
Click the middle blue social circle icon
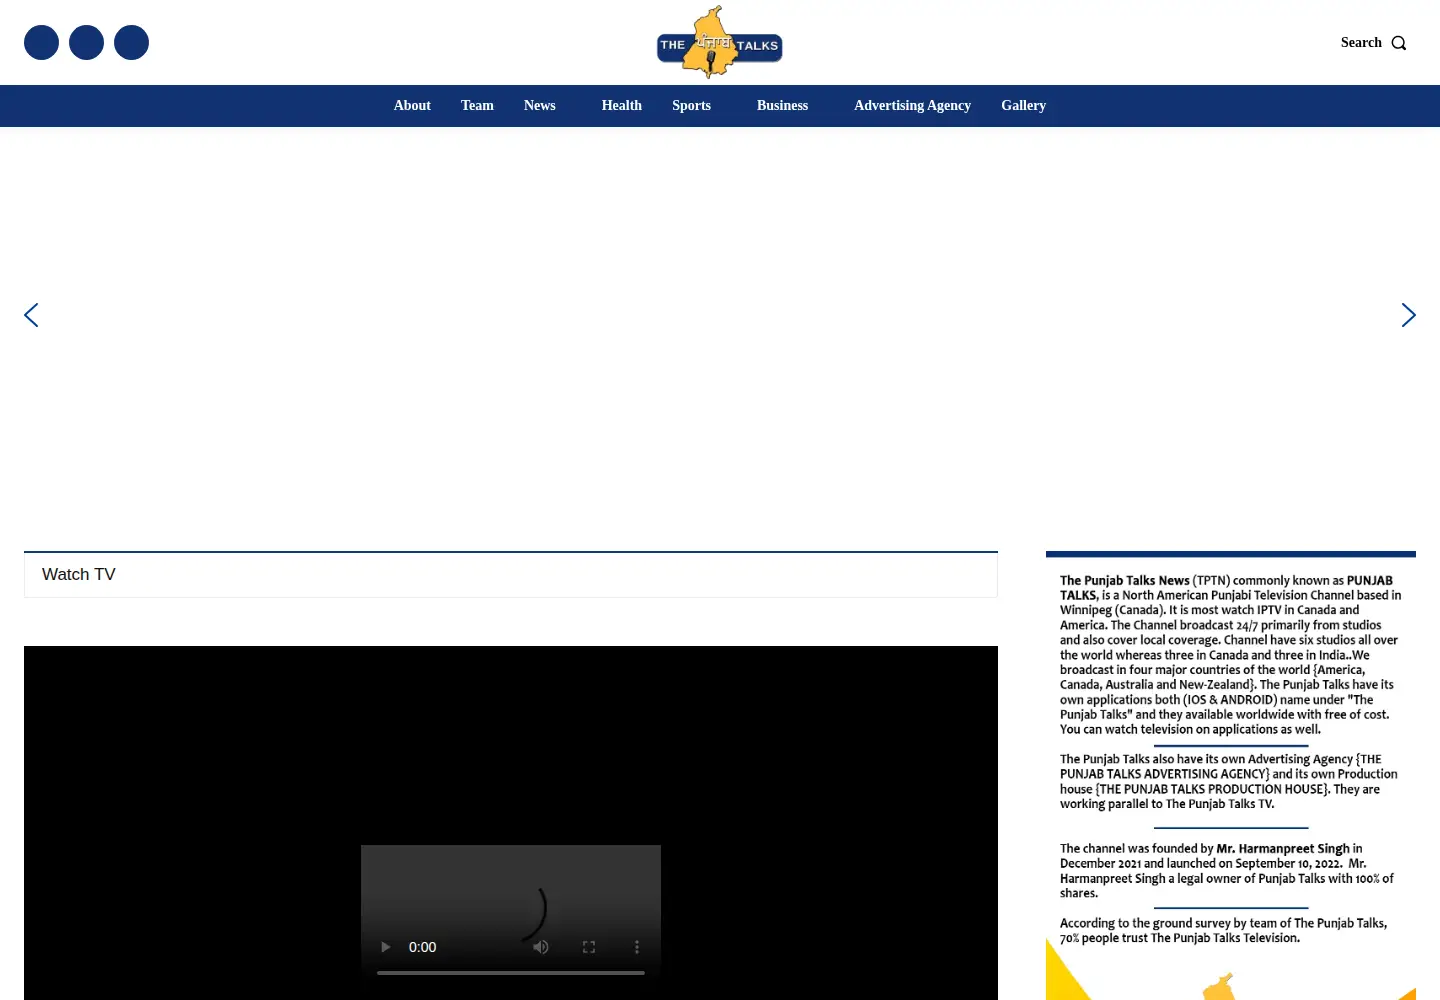86,42
